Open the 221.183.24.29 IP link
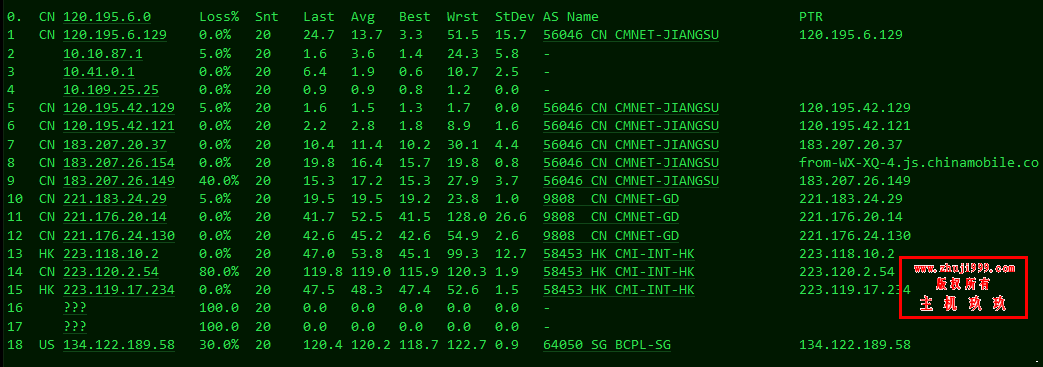The image size is (1043, 367). [115, 198]
